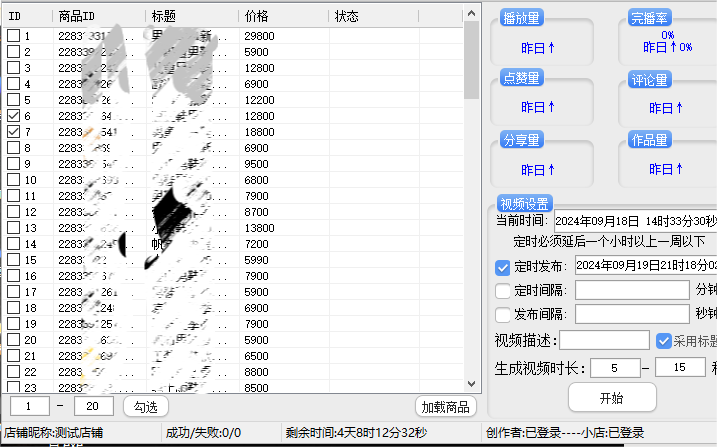Enable the 定时间隔 checkbox

pos(503,290)
